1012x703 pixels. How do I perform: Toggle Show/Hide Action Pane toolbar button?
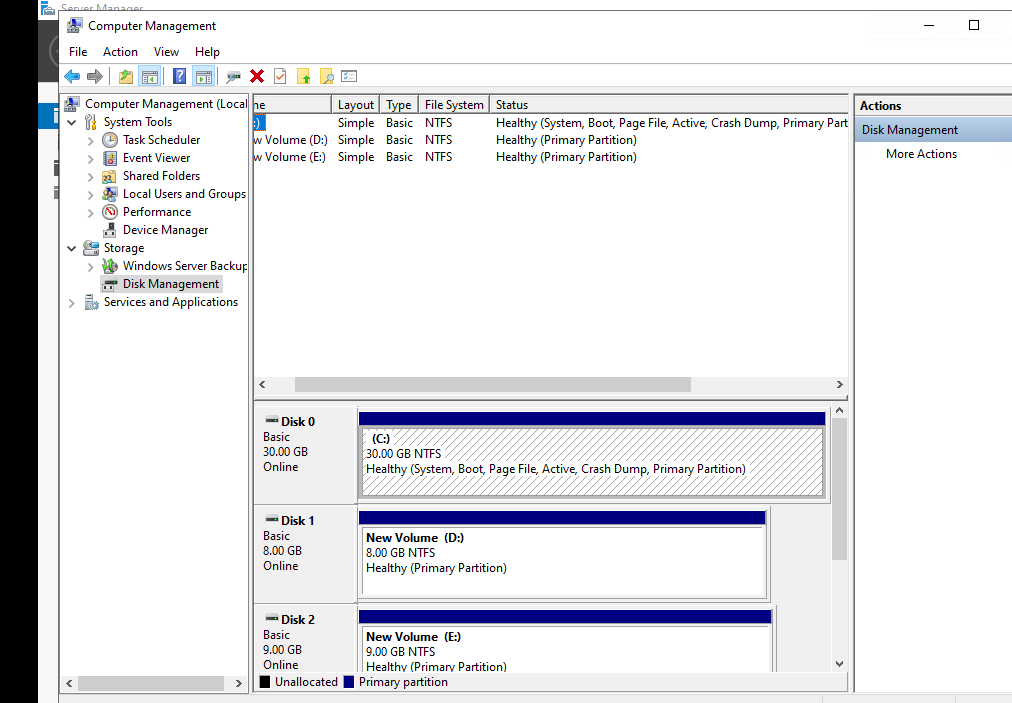coord(203,77)
